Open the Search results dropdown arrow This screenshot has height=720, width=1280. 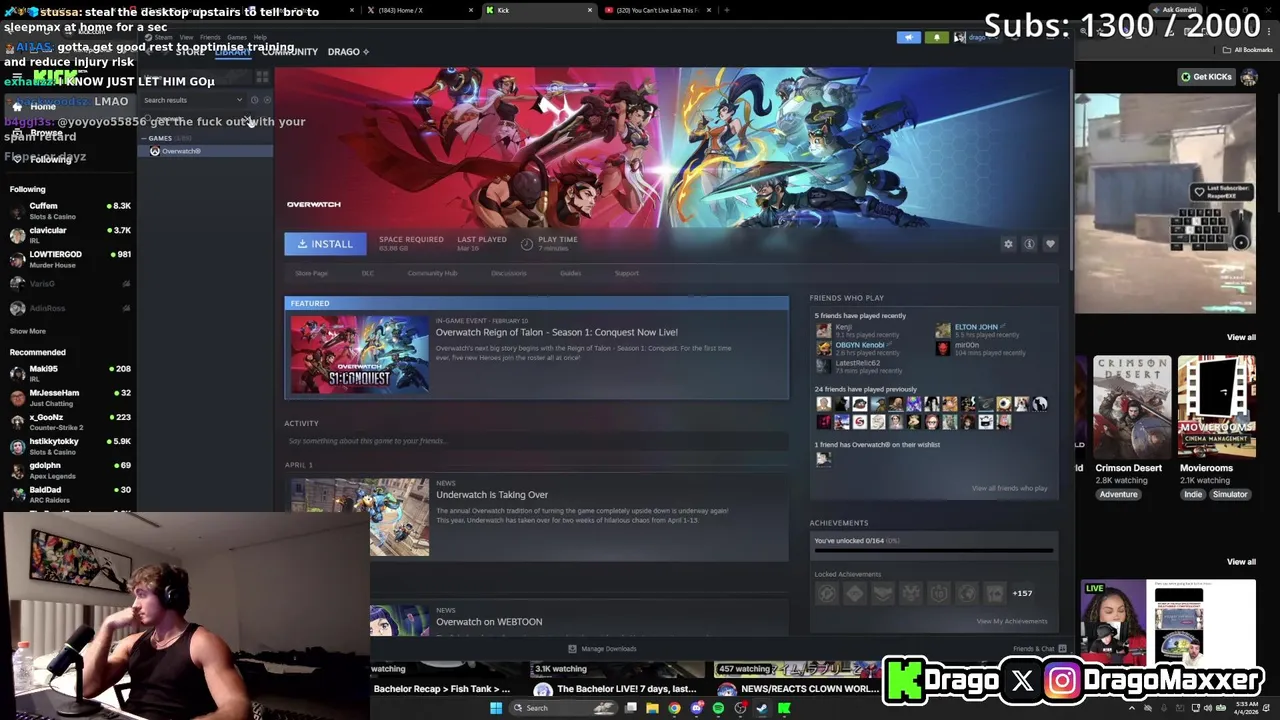[239, 100]
